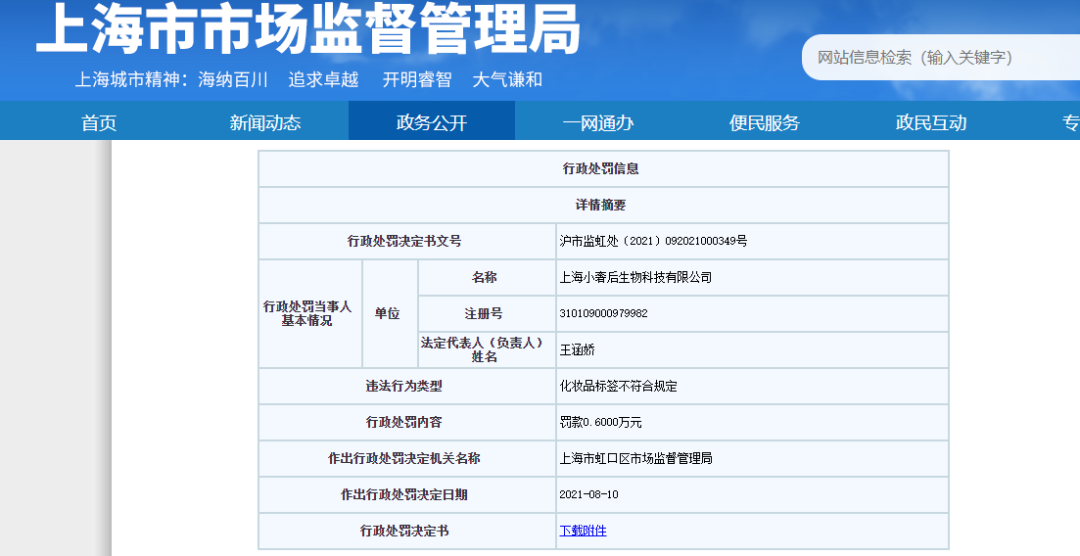1080x556 pixels.
Task: Click penalty content 罚款0.6000万元
Action: pyautogui.click(x=601, y=422)
